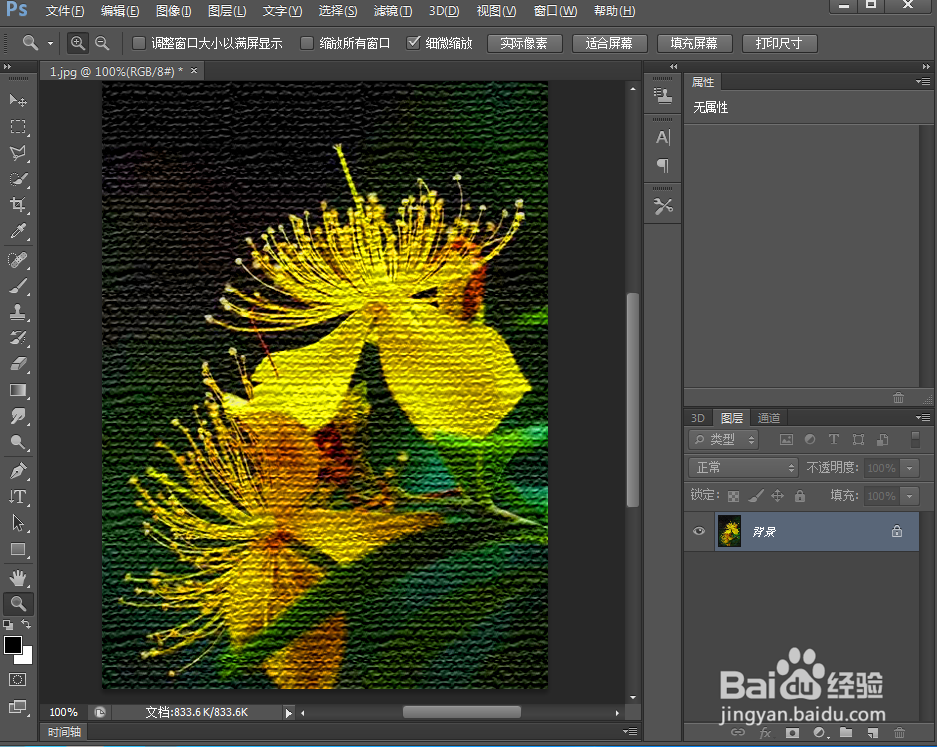Screen dimensions: 937x747
Task: Select the Zoom tool in toolbox
Action: [x=18, y=604]
